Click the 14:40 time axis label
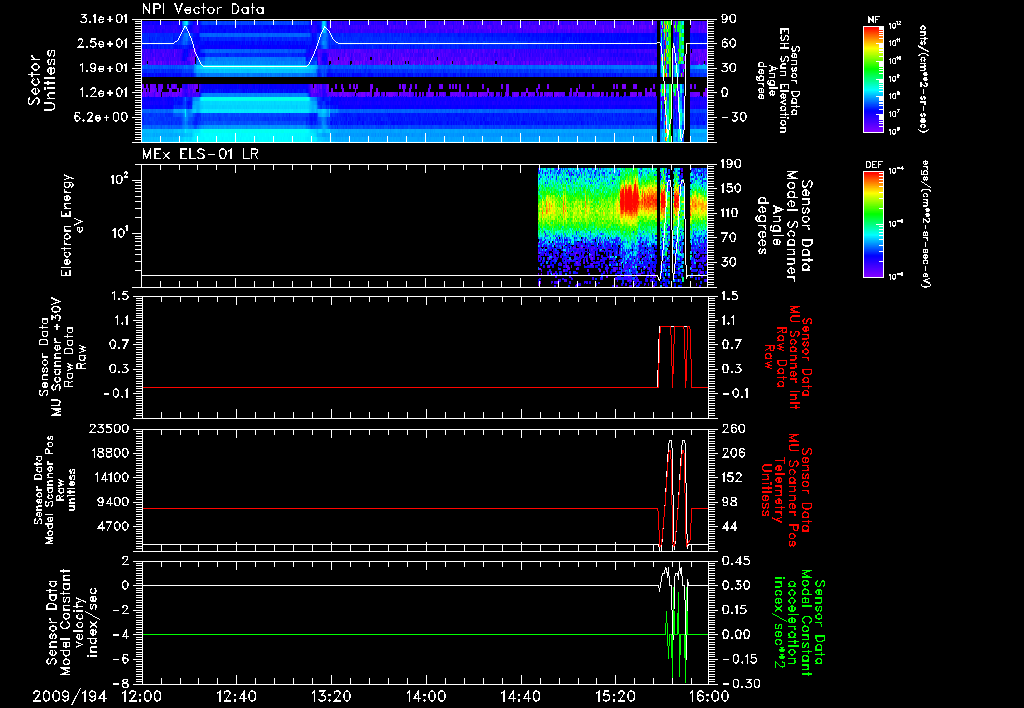Image resolution: width=1024 pixels, height=708 pixels. pos(520,697)
